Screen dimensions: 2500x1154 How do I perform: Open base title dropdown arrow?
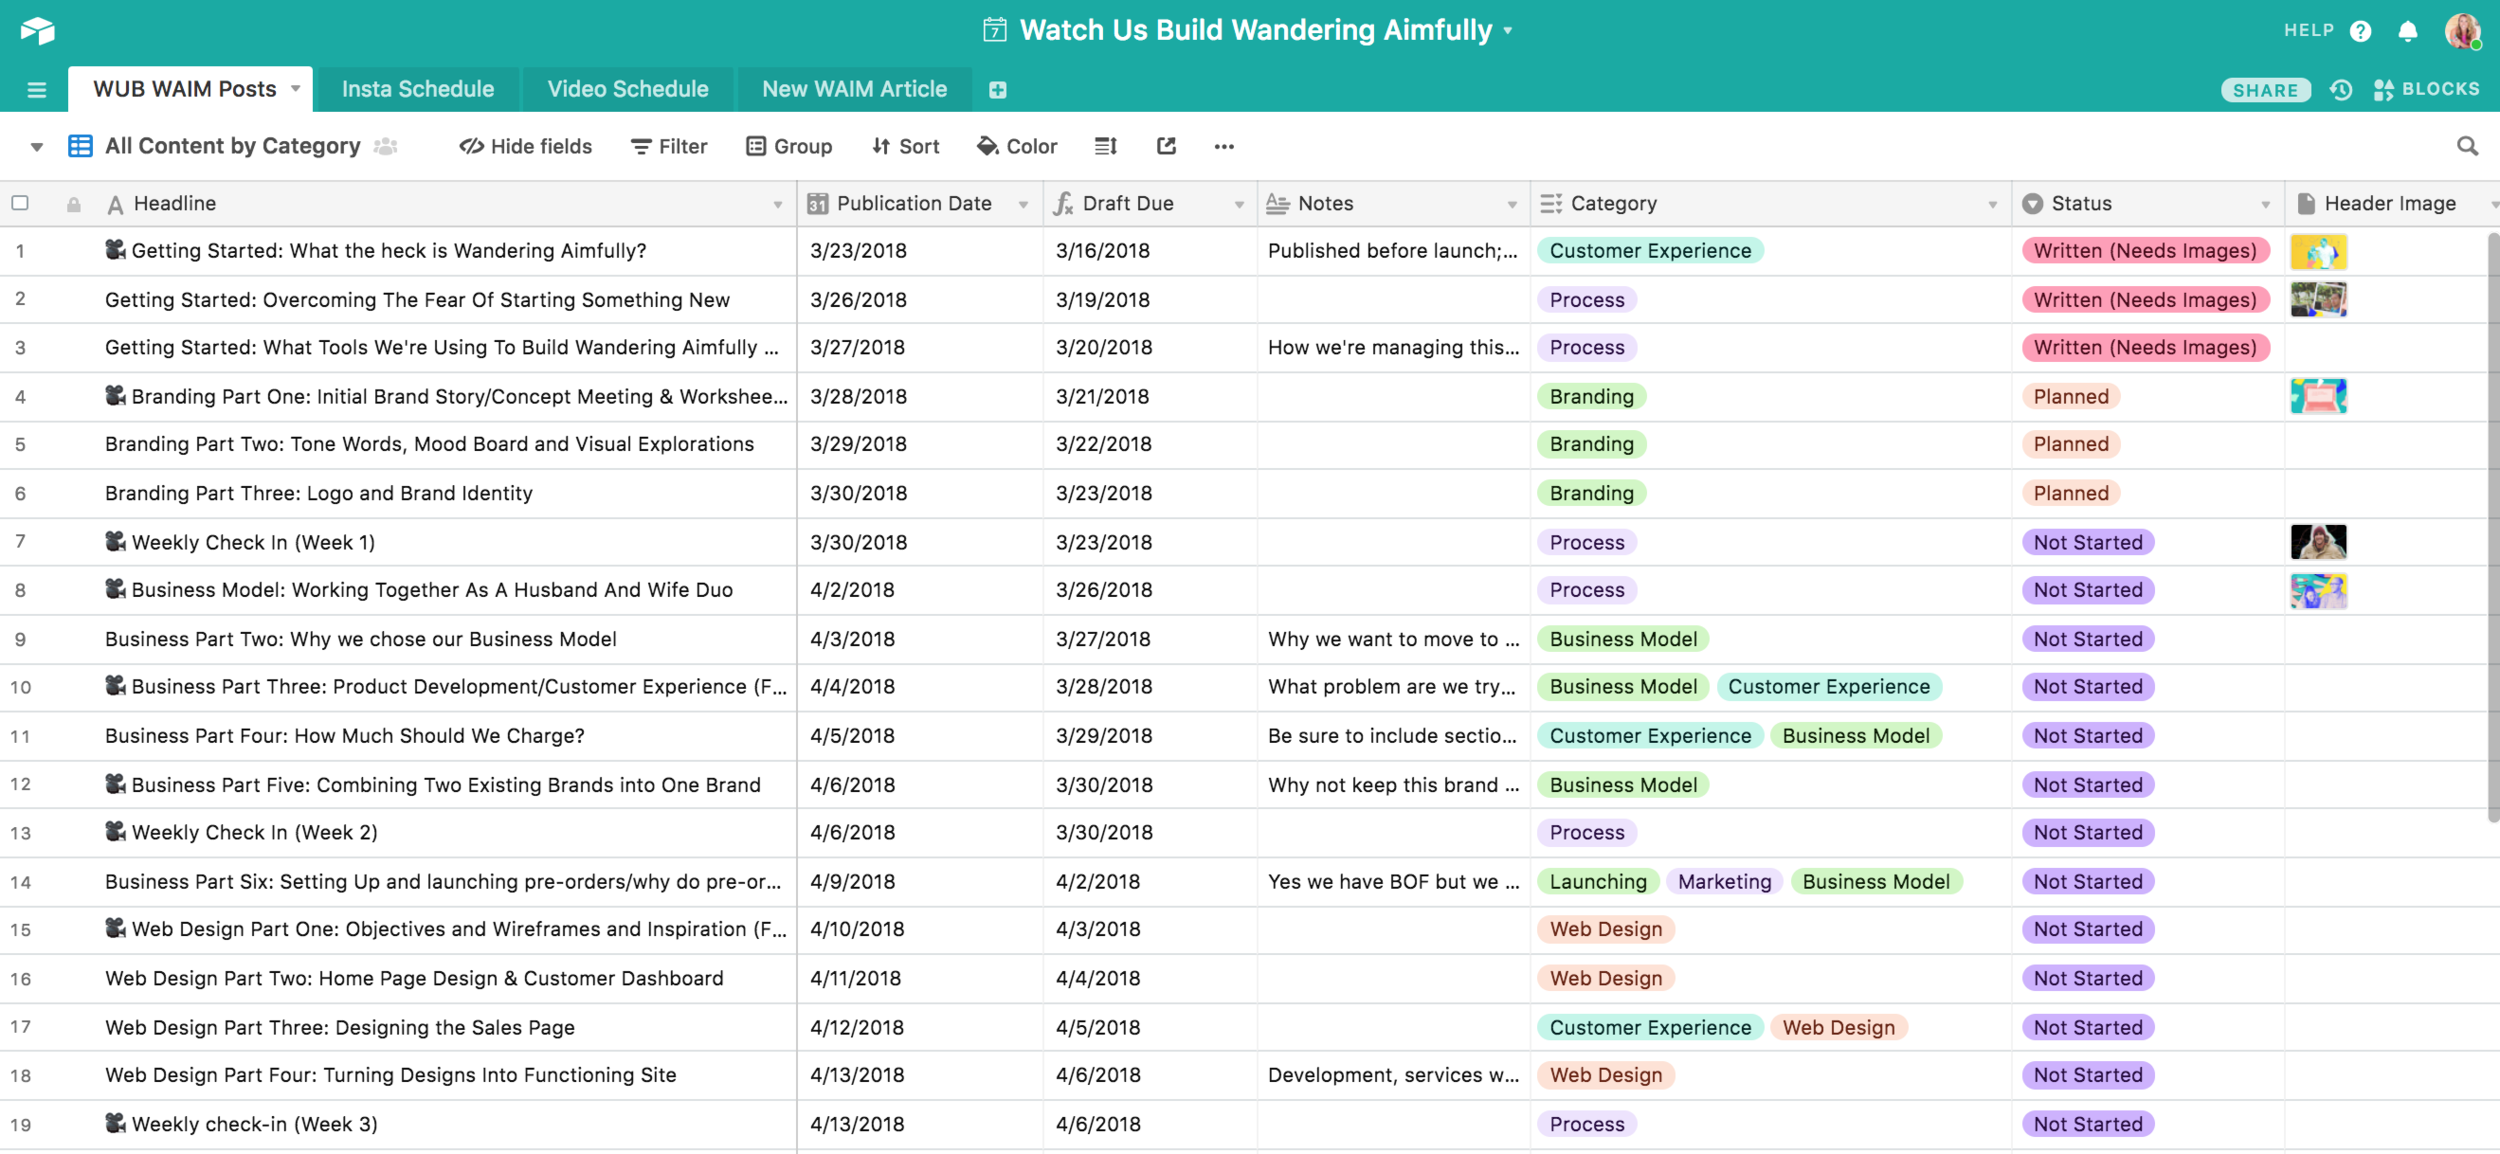pos(1507,31)
